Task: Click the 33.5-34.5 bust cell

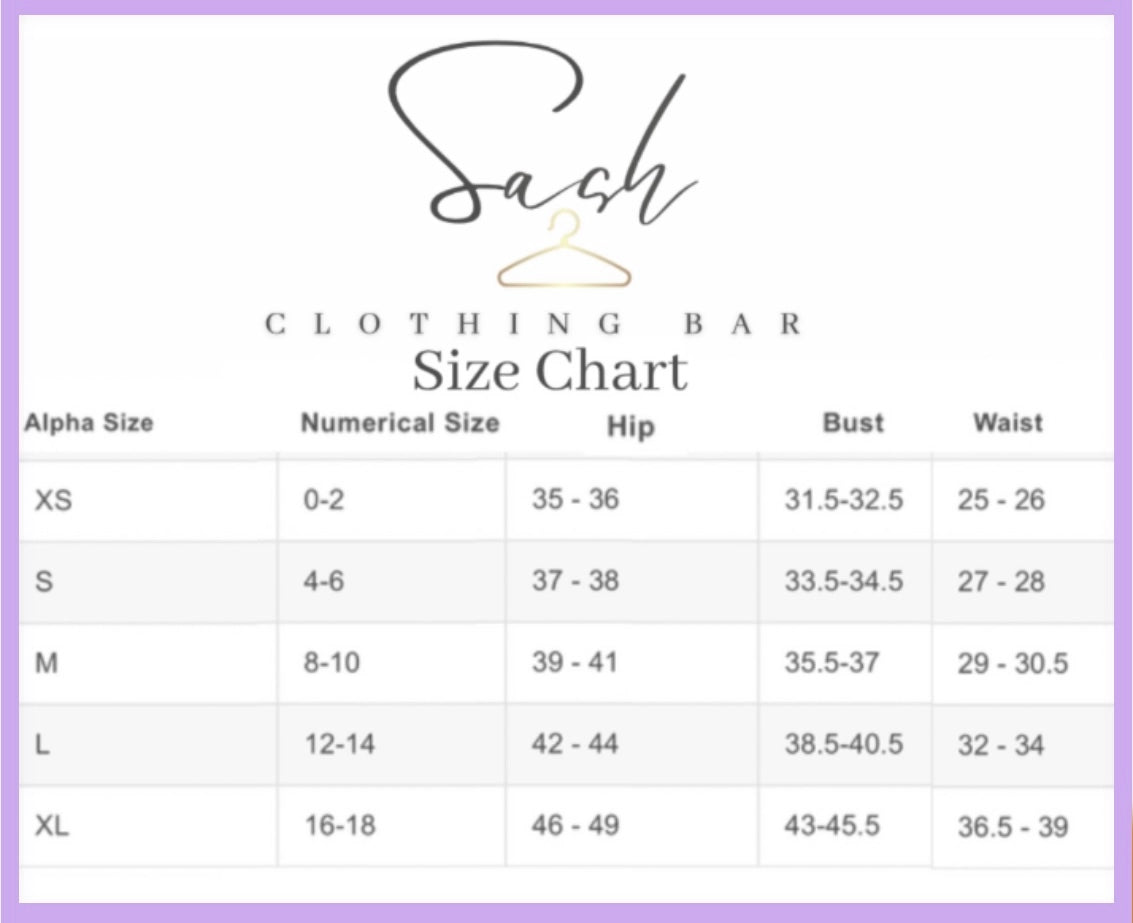Action: pos(843,581)
